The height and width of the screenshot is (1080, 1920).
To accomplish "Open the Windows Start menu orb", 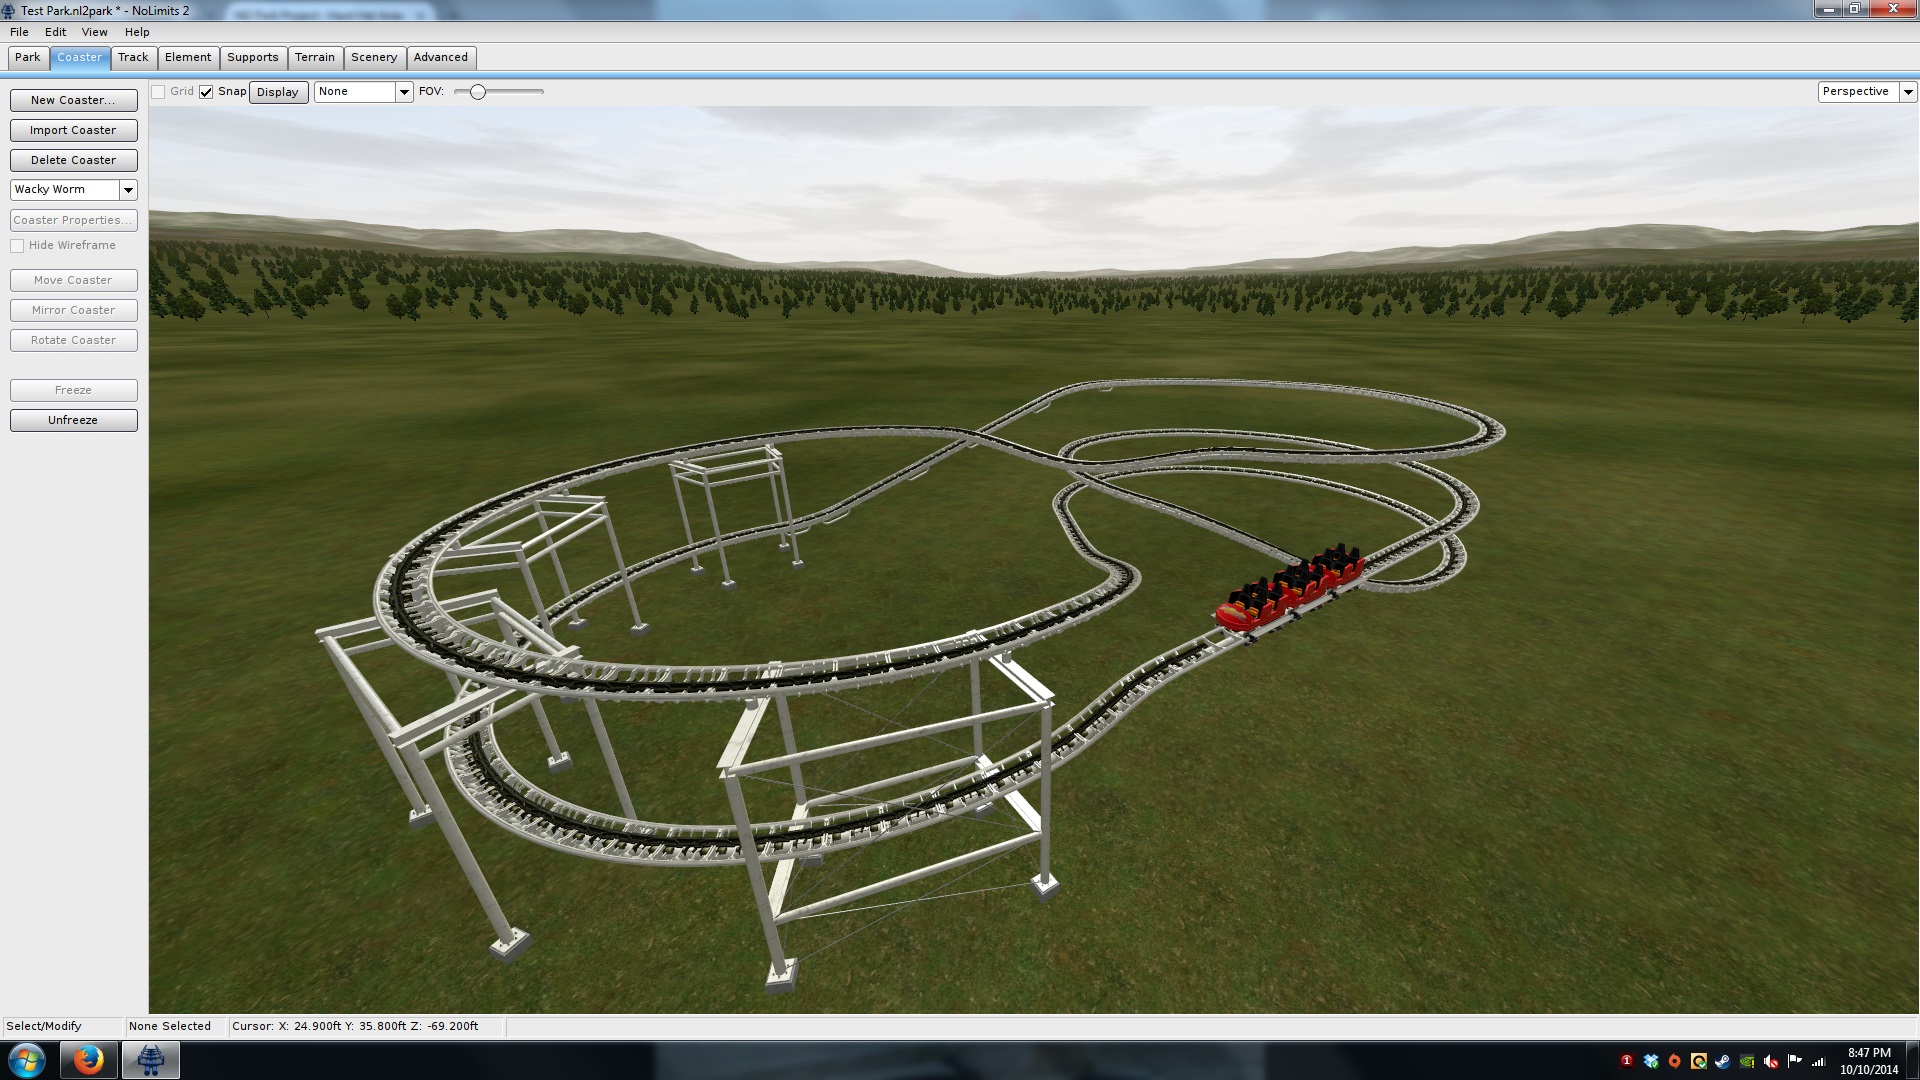I will coord(27,1060).
